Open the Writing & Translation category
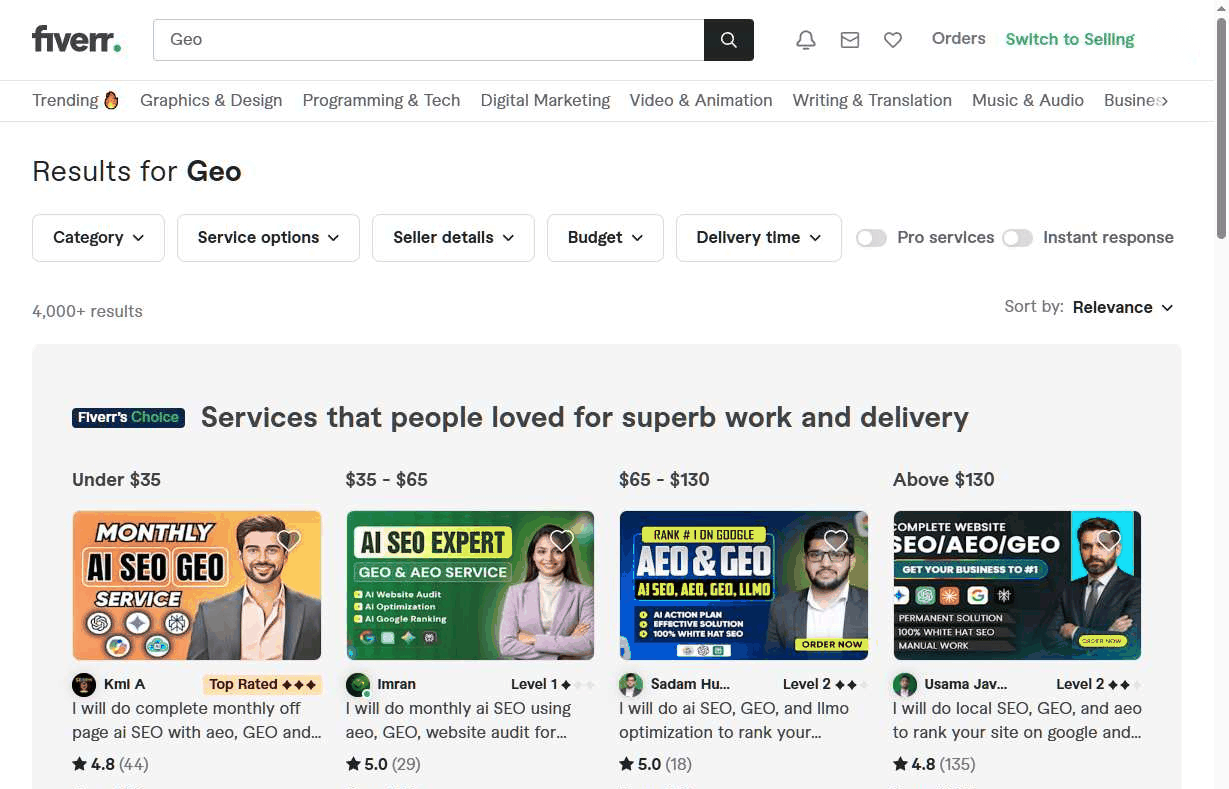Image resolution: width=1229 pixels, height=789 pixels. click(872, 100)
